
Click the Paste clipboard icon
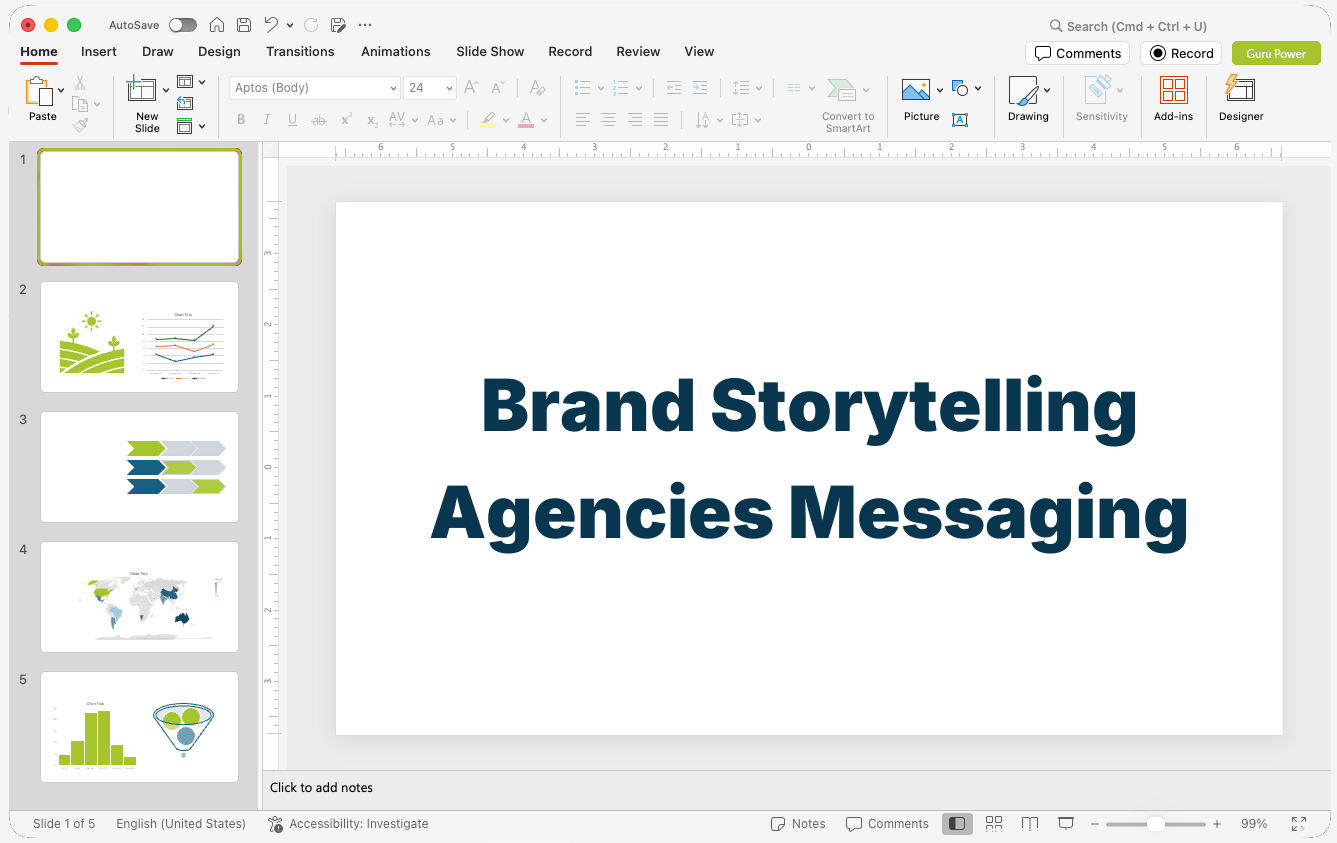point(39,92)
